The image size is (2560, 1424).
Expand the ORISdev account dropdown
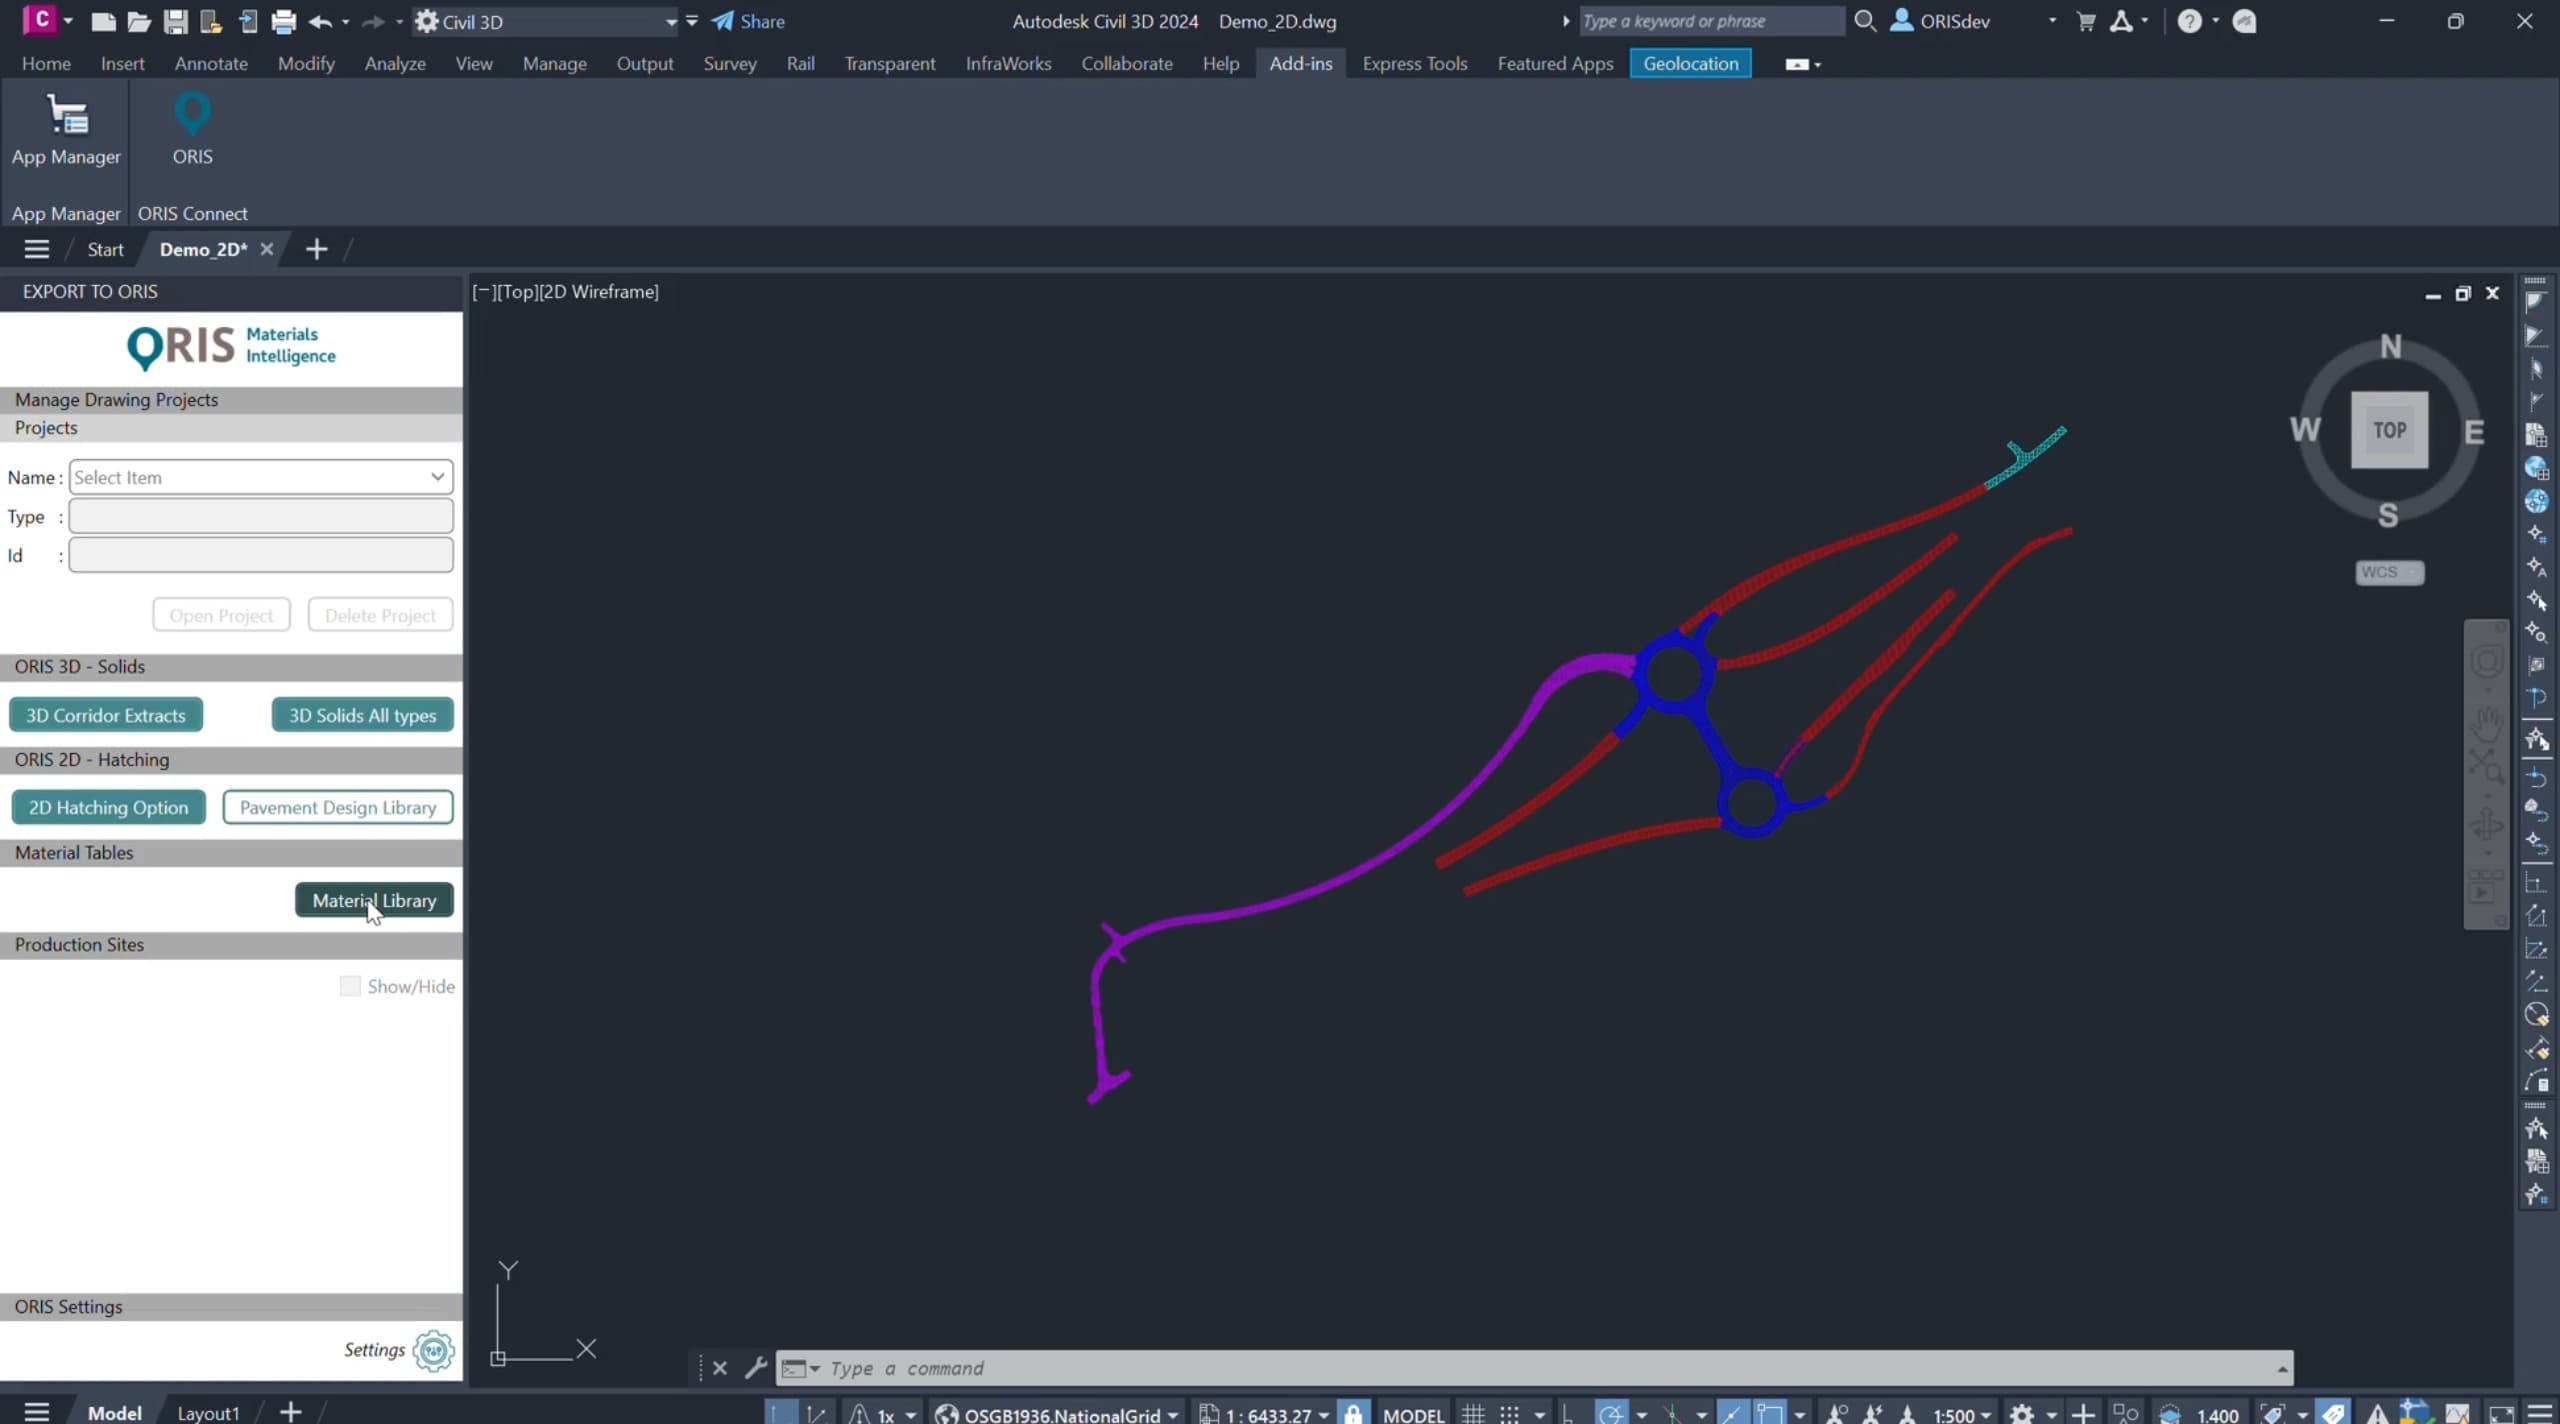coord(2053,21)
